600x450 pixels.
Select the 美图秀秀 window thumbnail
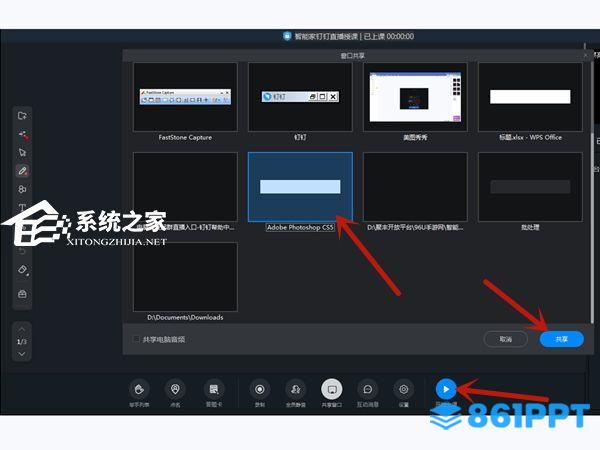pyautogui.click(x=415, y=97)
